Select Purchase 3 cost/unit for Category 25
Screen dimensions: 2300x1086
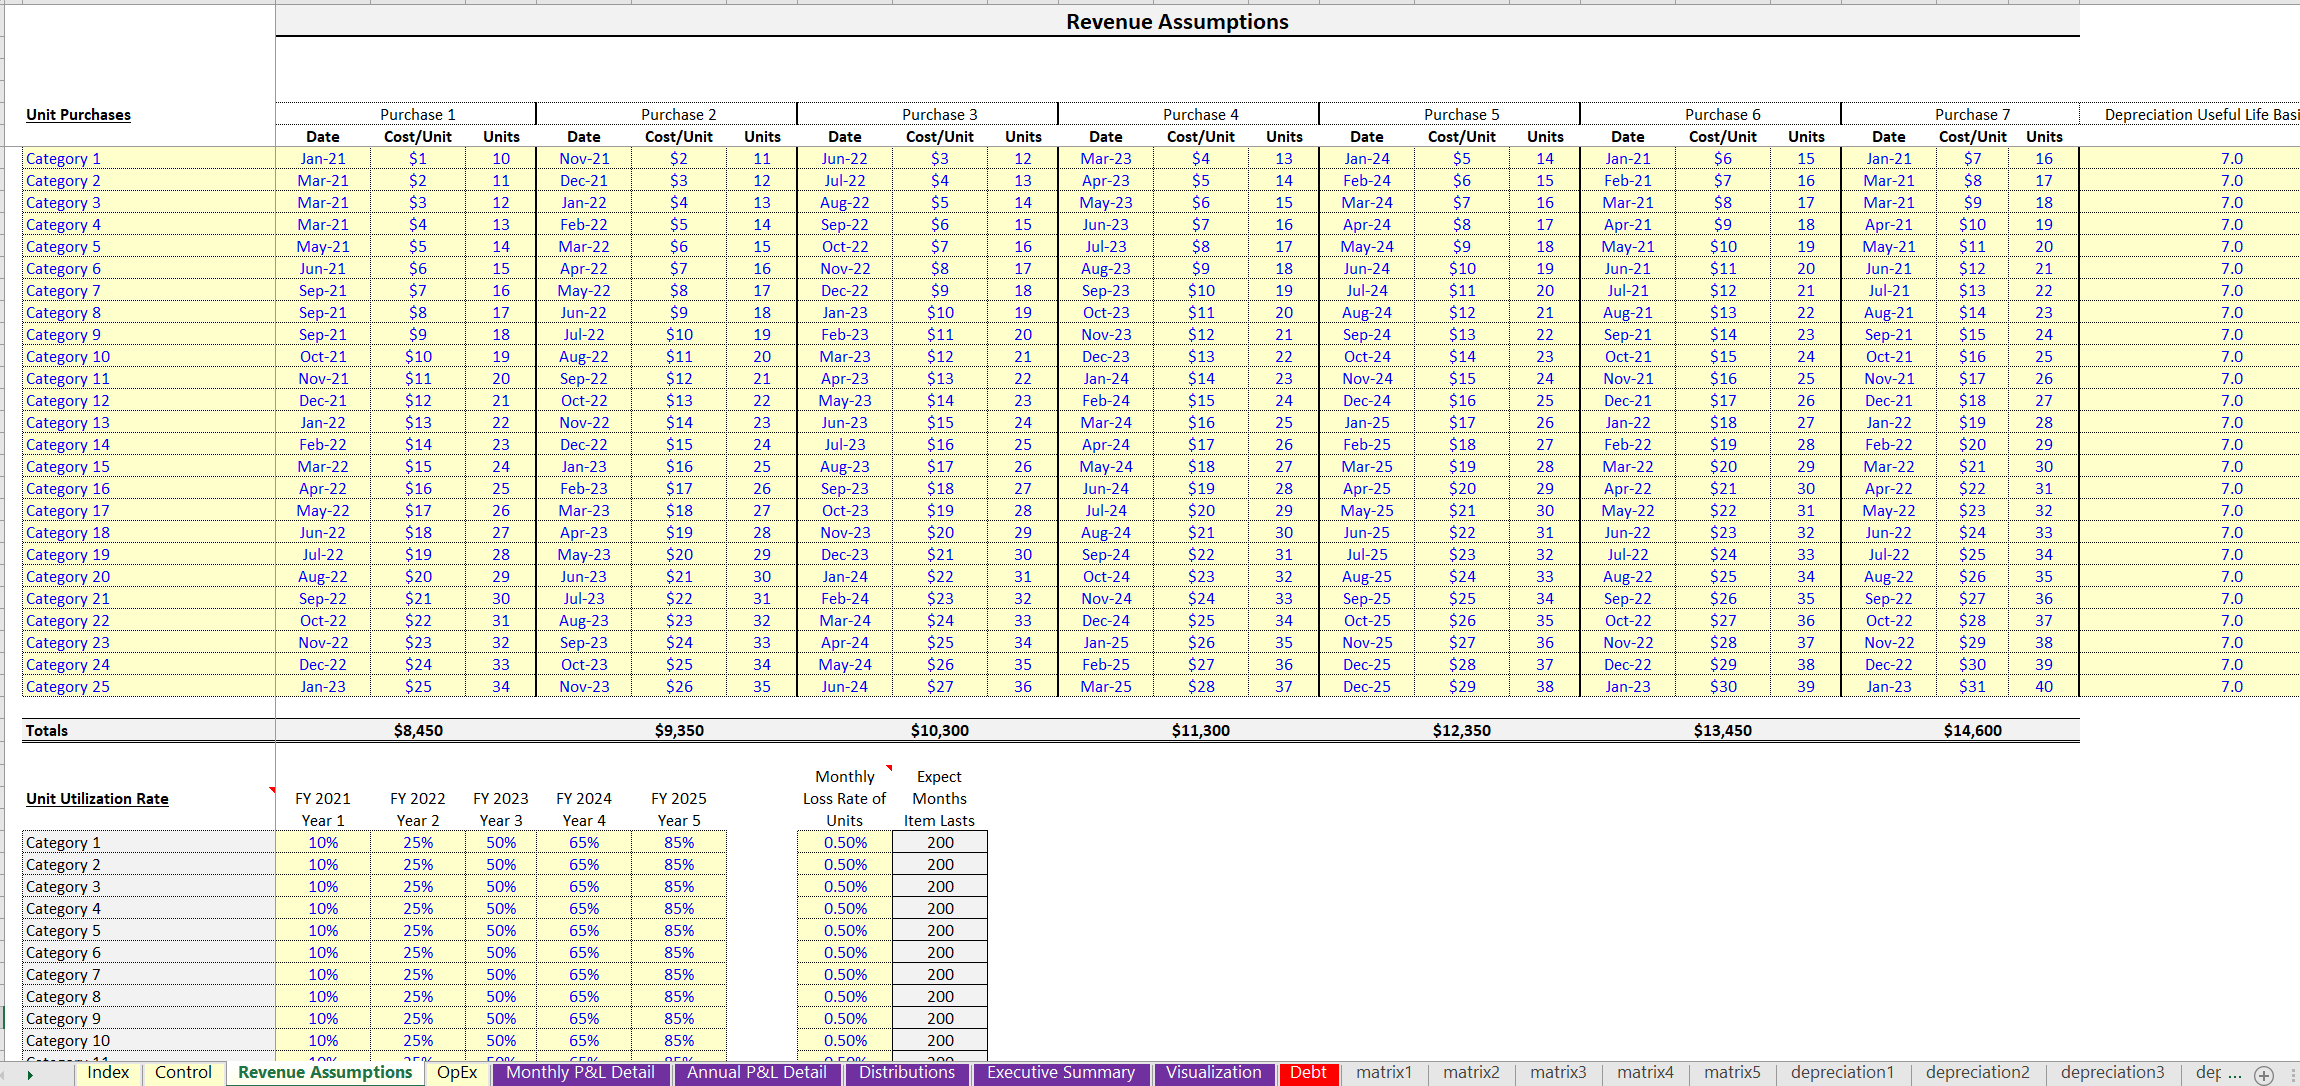[x=940, y=687]
